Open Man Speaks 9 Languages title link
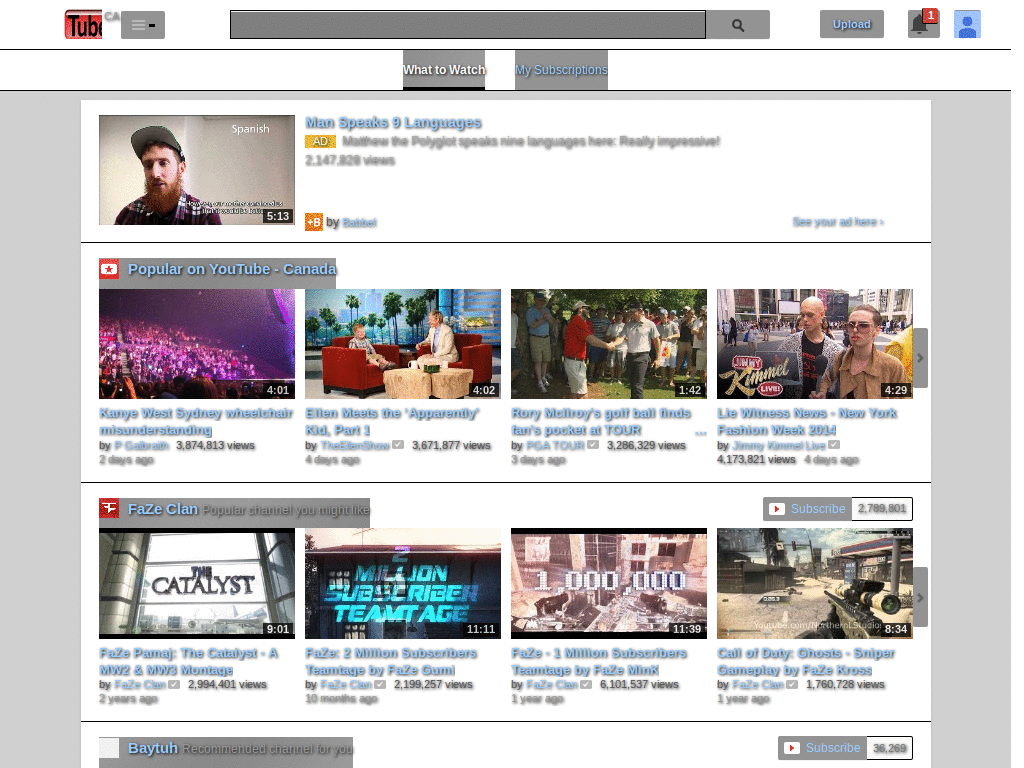Viewport: 1024px width, 768px height. tap(393, 122)
